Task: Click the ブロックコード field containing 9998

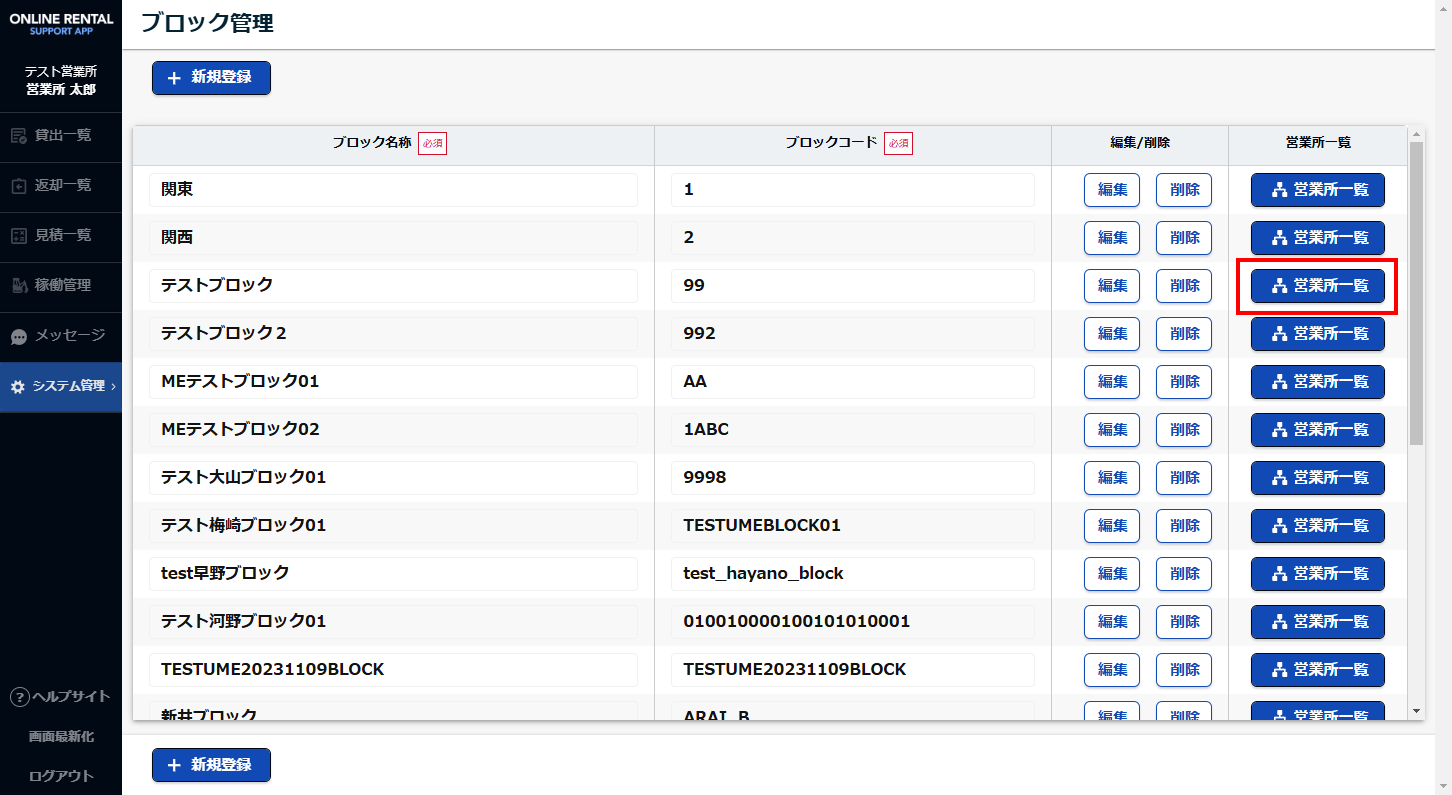Action: [x=852, y=478]
